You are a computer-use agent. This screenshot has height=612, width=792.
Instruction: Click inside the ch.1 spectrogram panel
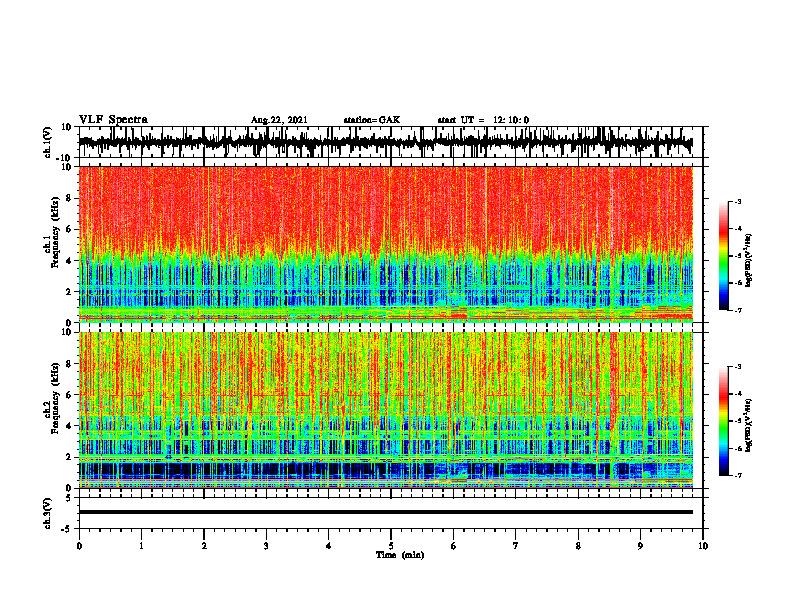click(x=385, y=244)
